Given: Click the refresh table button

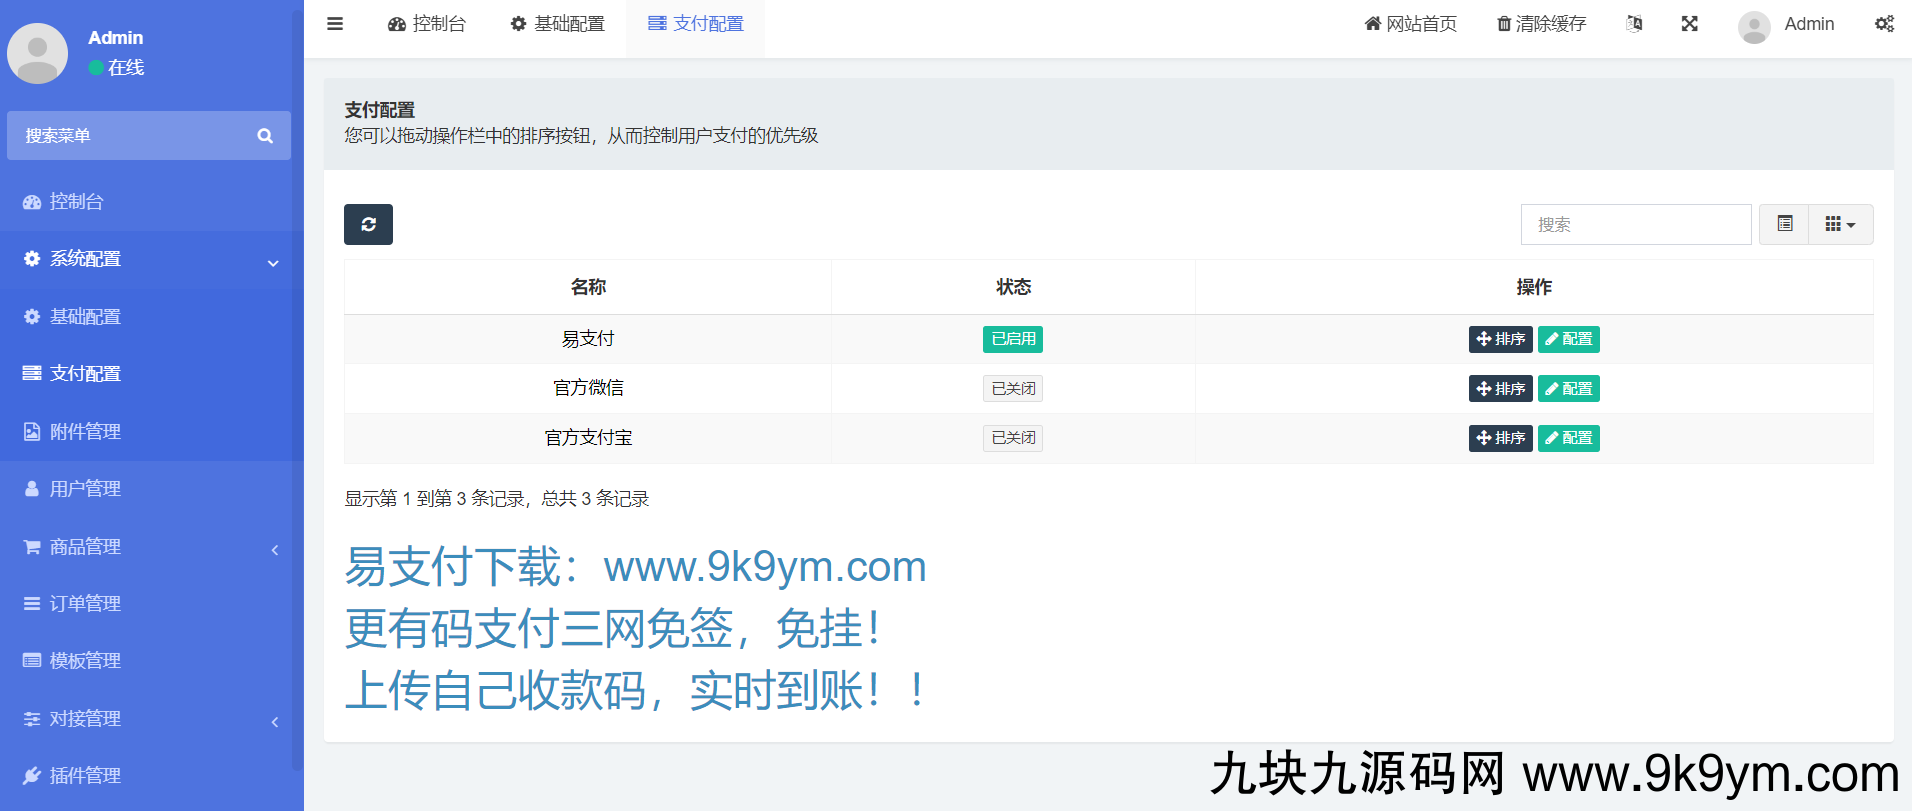Looking at the screenshot, I should [368, 224].
